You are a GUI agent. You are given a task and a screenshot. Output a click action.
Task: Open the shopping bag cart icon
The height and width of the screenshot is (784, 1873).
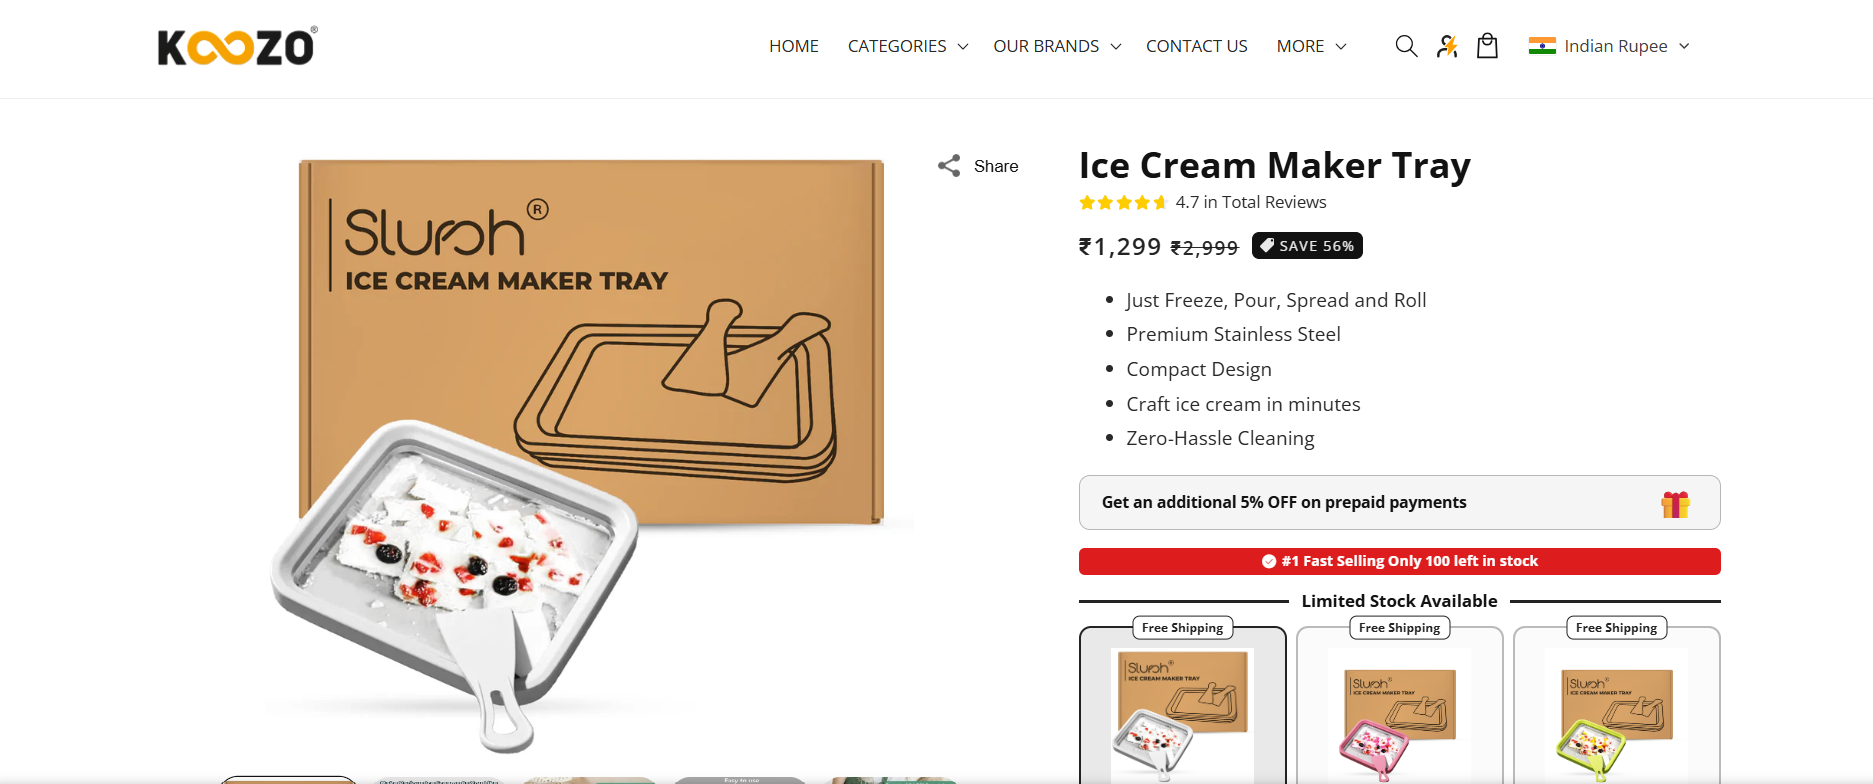[1487, 46]
